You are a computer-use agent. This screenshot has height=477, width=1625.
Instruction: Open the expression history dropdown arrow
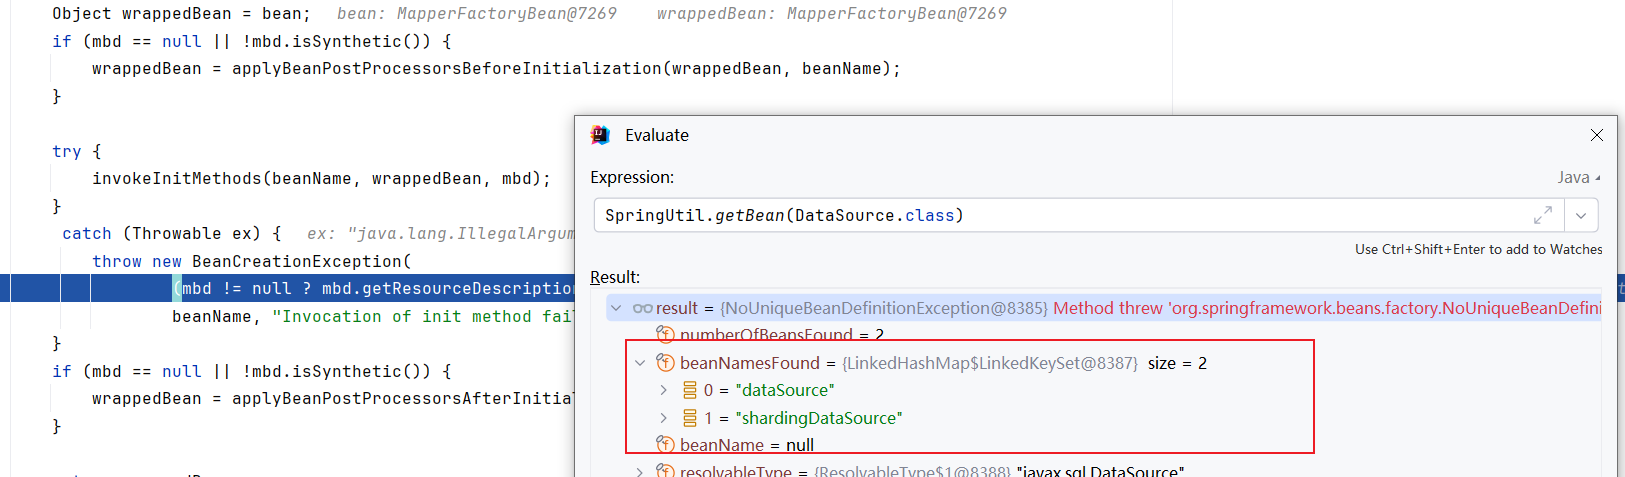click(x=1581, y=215)
